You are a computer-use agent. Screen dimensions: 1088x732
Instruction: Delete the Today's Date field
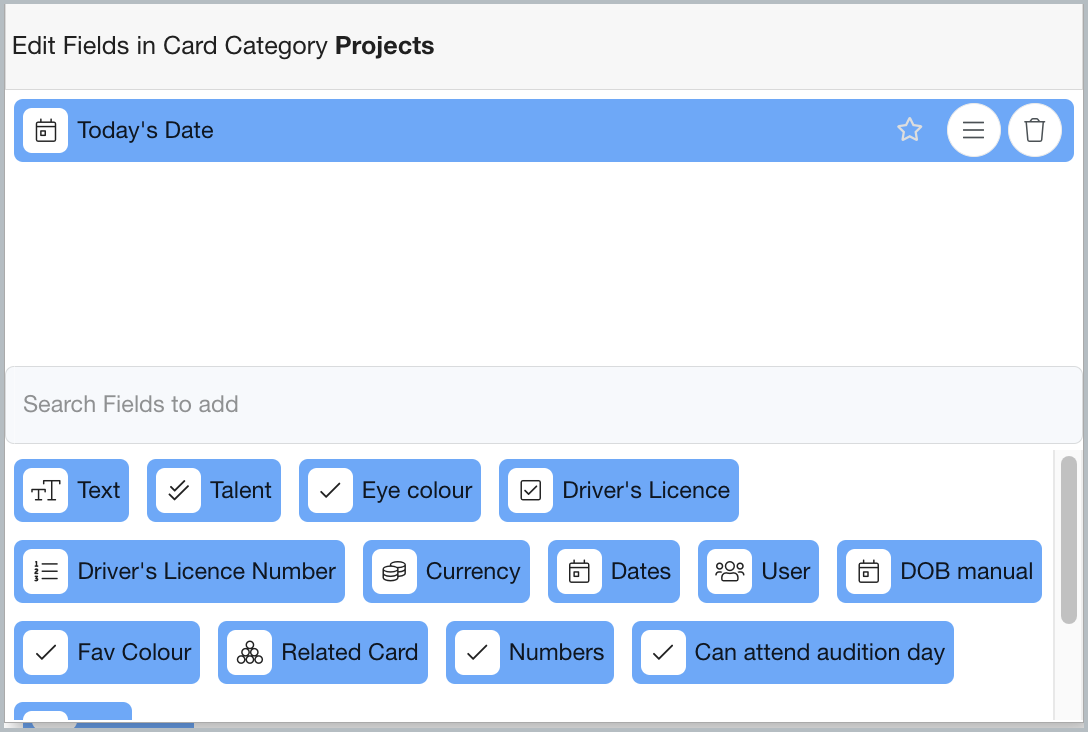tap(1035, 130)
